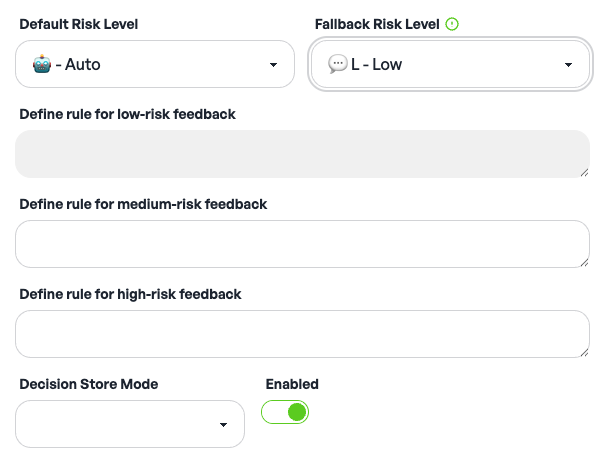
Task: Click the resize grip on medium-risk rule box
Action: point(583,261)
